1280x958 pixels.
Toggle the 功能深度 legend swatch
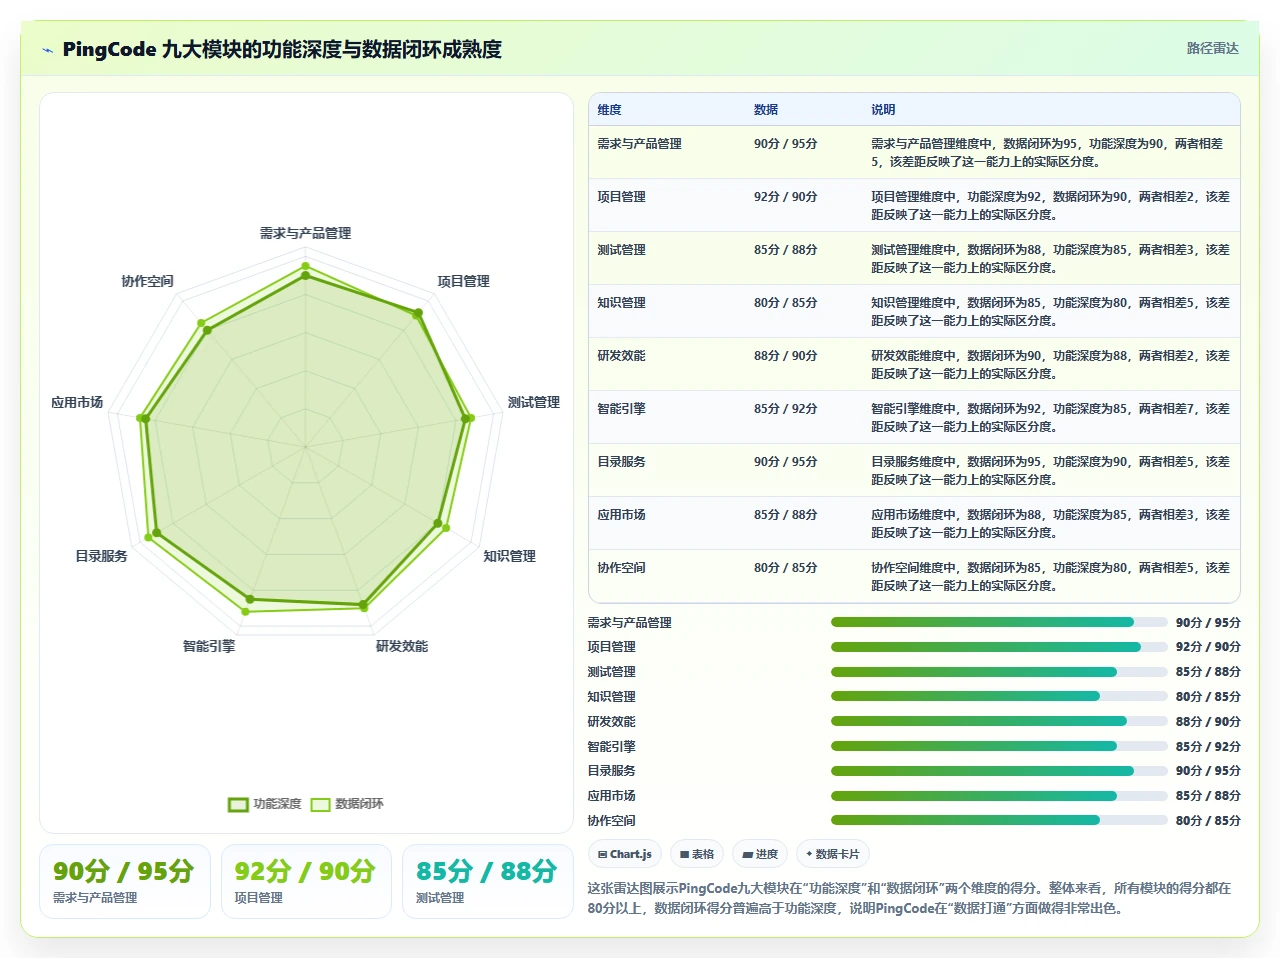click(238, 804)
